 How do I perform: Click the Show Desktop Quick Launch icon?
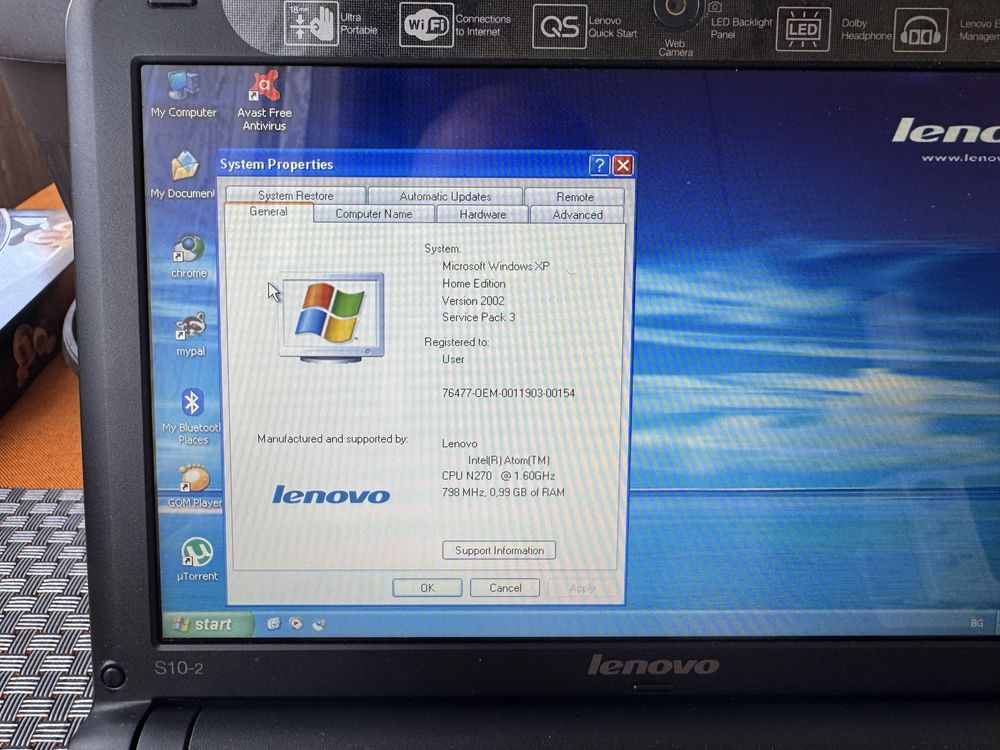(318, 624)
